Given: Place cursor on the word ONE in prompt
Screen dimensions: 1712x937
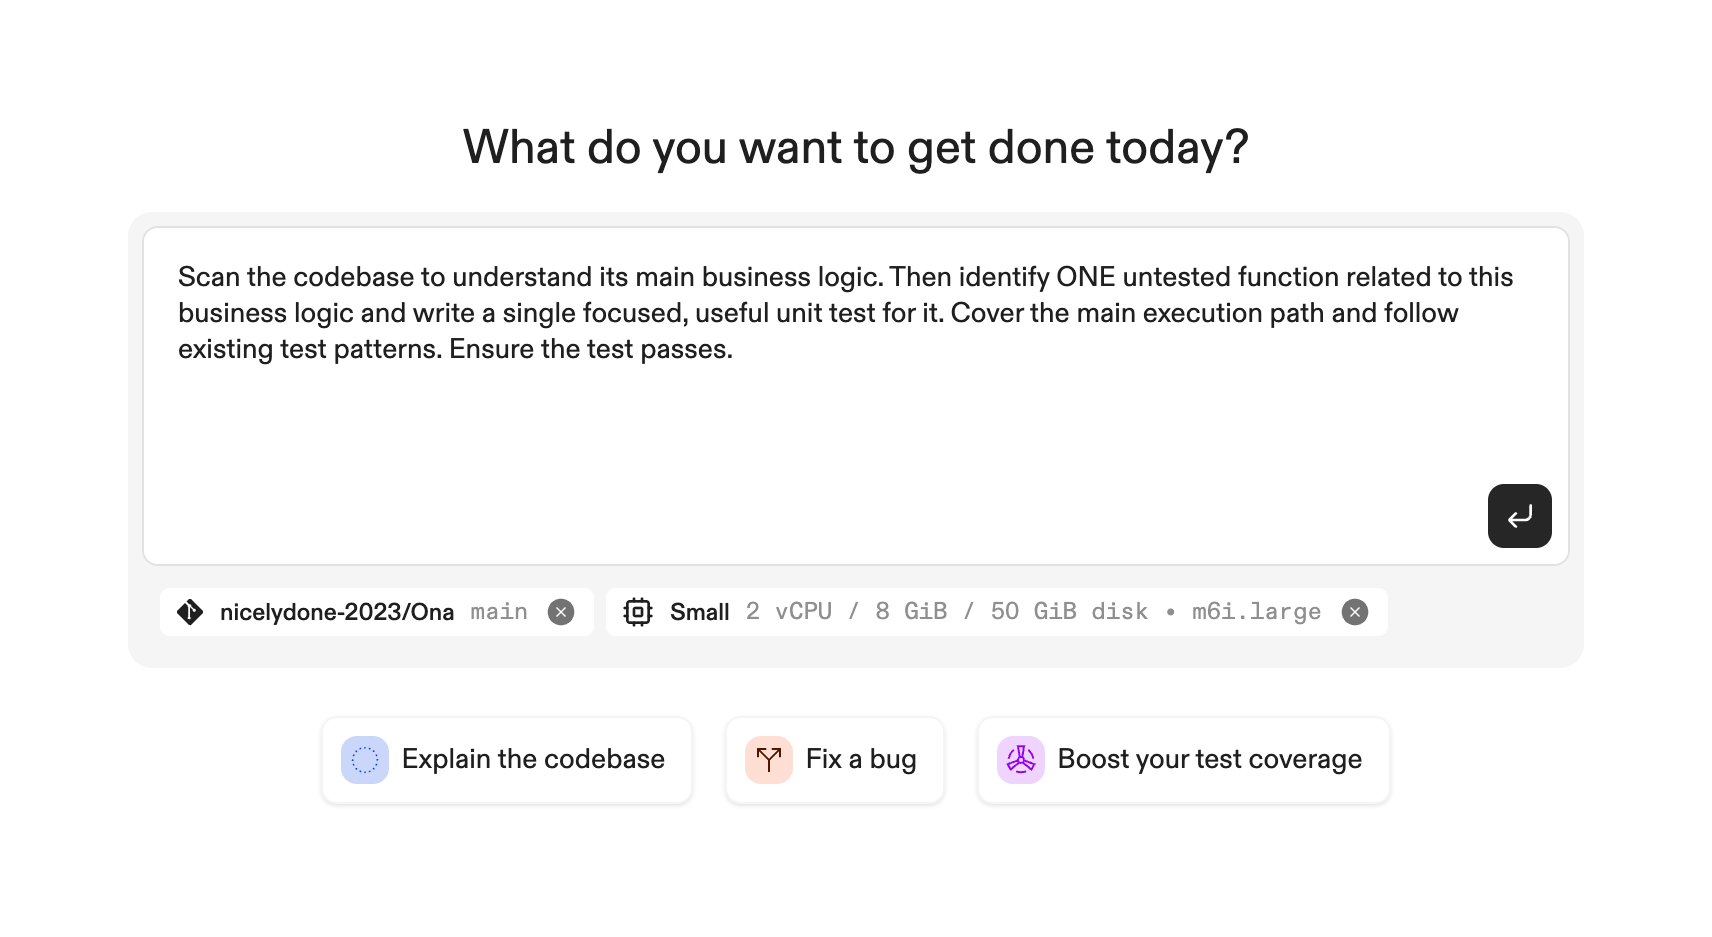Looking at the screenshot, I should [x=1085, y=277].
